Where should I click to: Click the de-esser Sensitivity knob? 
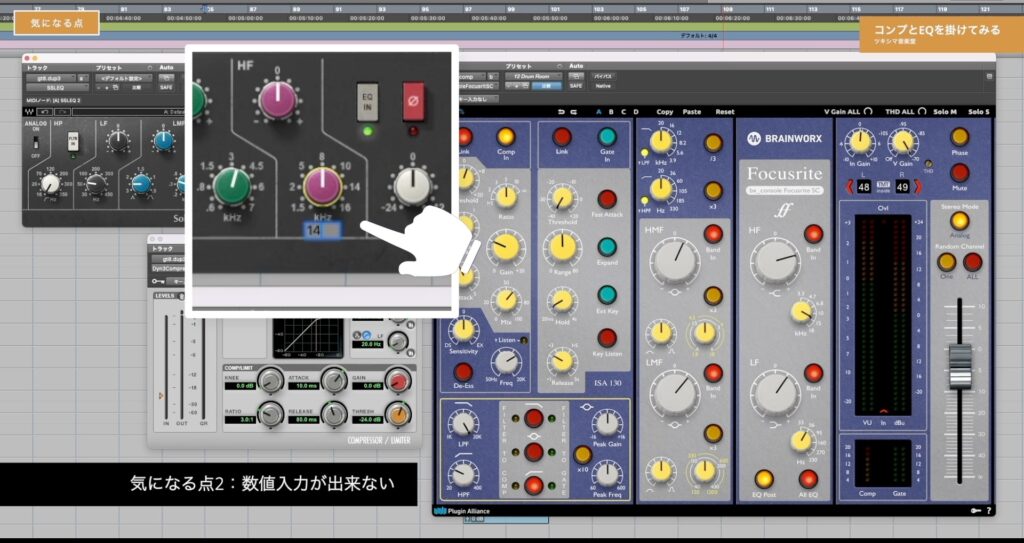[x=463, y=330]
